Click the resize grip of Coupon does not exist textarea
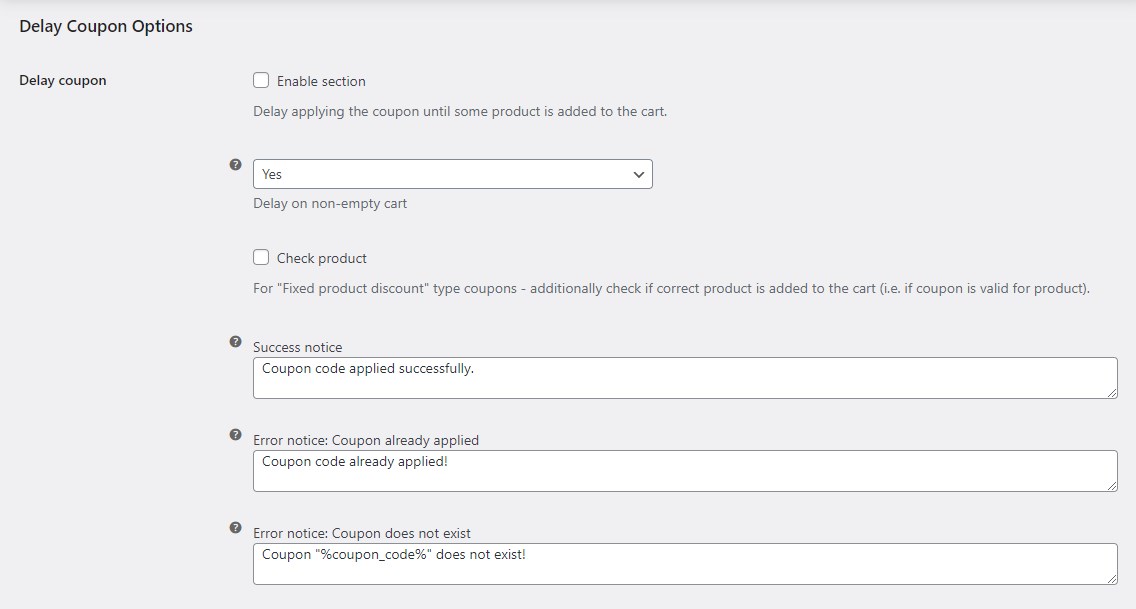 (x=1112, y=580)
